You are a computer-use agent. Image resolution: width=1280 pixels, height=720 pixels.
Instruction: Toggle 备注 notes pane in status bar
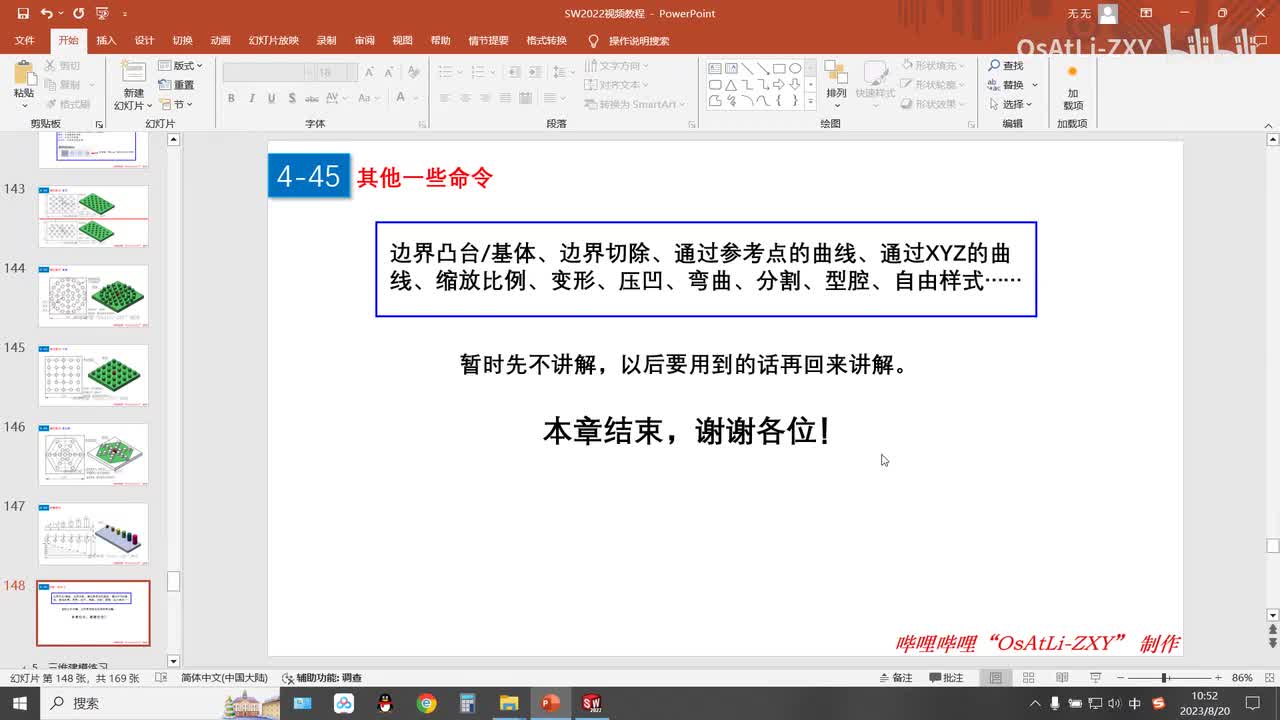click(895, 677)
